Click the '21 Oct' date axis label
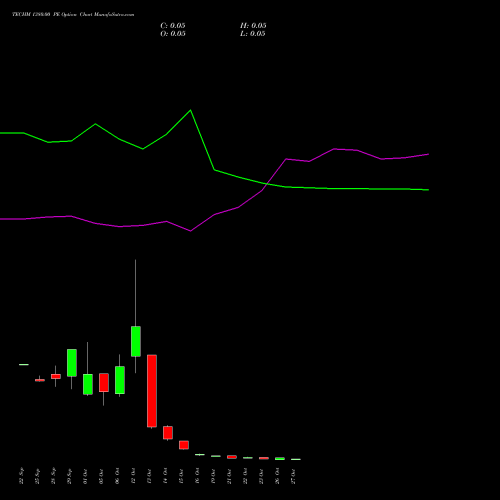 coord(230,476)
